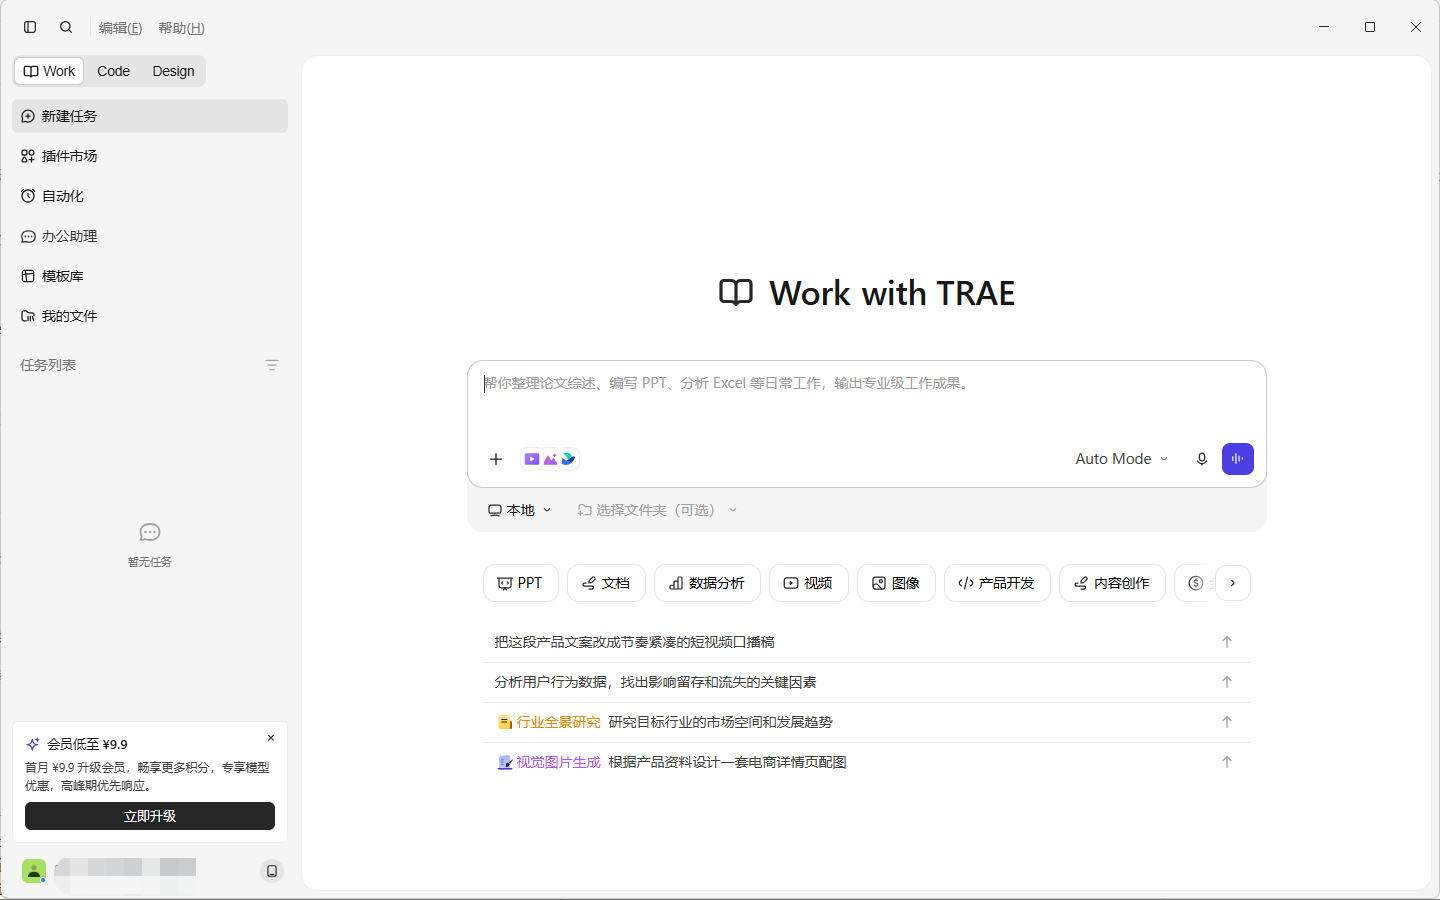Click the arrow on 视觉图片生成 row

pos(1227,762)
